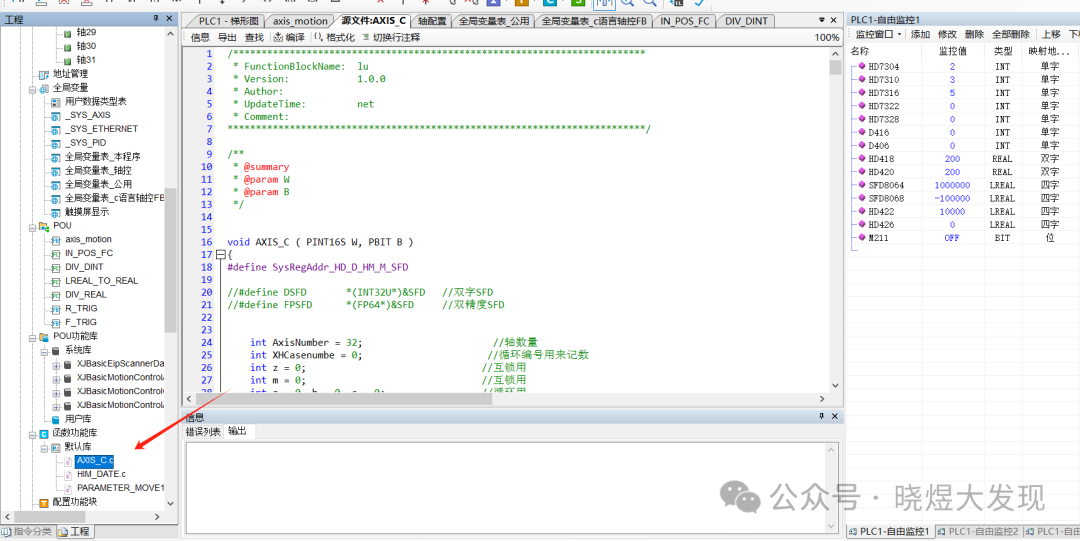This screenshot has height=541, width=1080.
Task: Select _SYS_ETHERNET in the project tree
Action: click(x=101, y=129)
